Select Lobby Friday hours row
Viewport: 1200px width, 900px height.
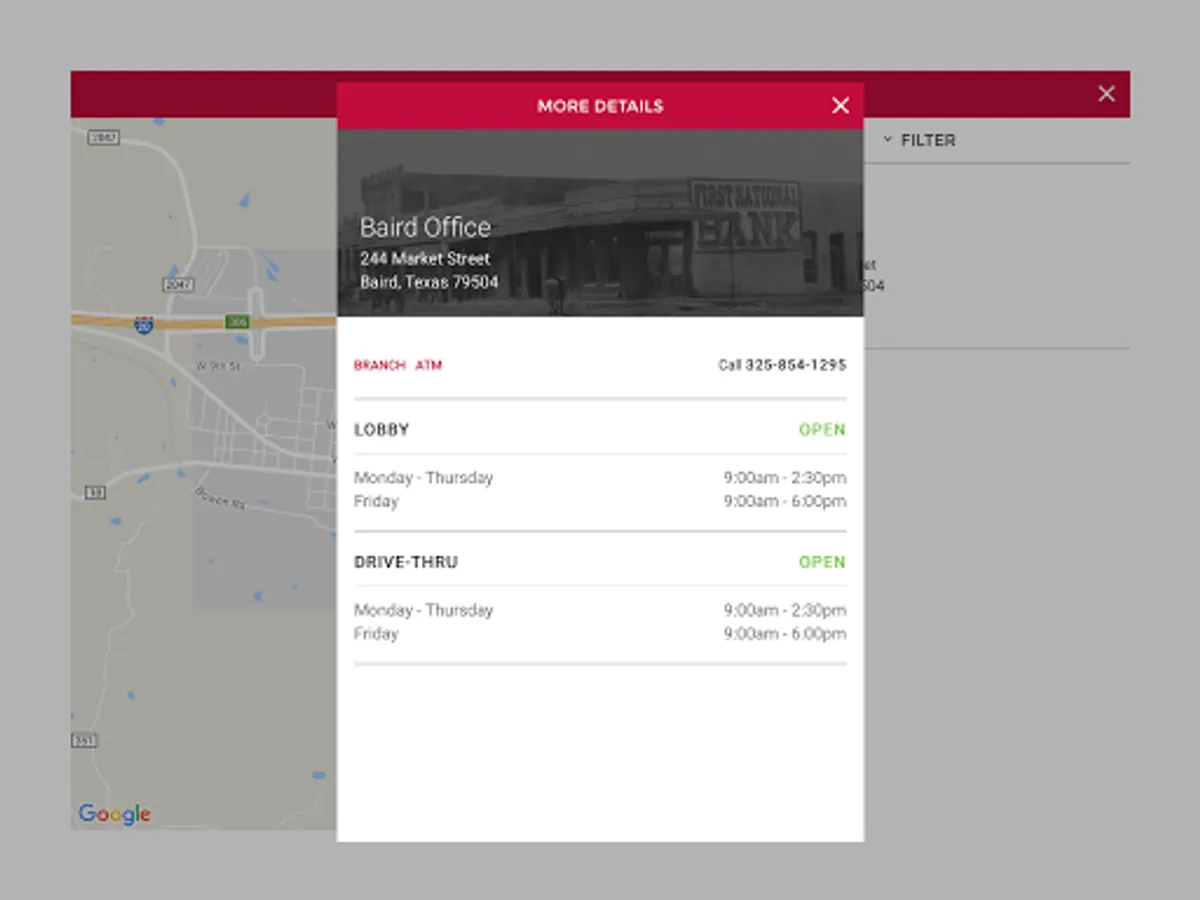[600, 502]
